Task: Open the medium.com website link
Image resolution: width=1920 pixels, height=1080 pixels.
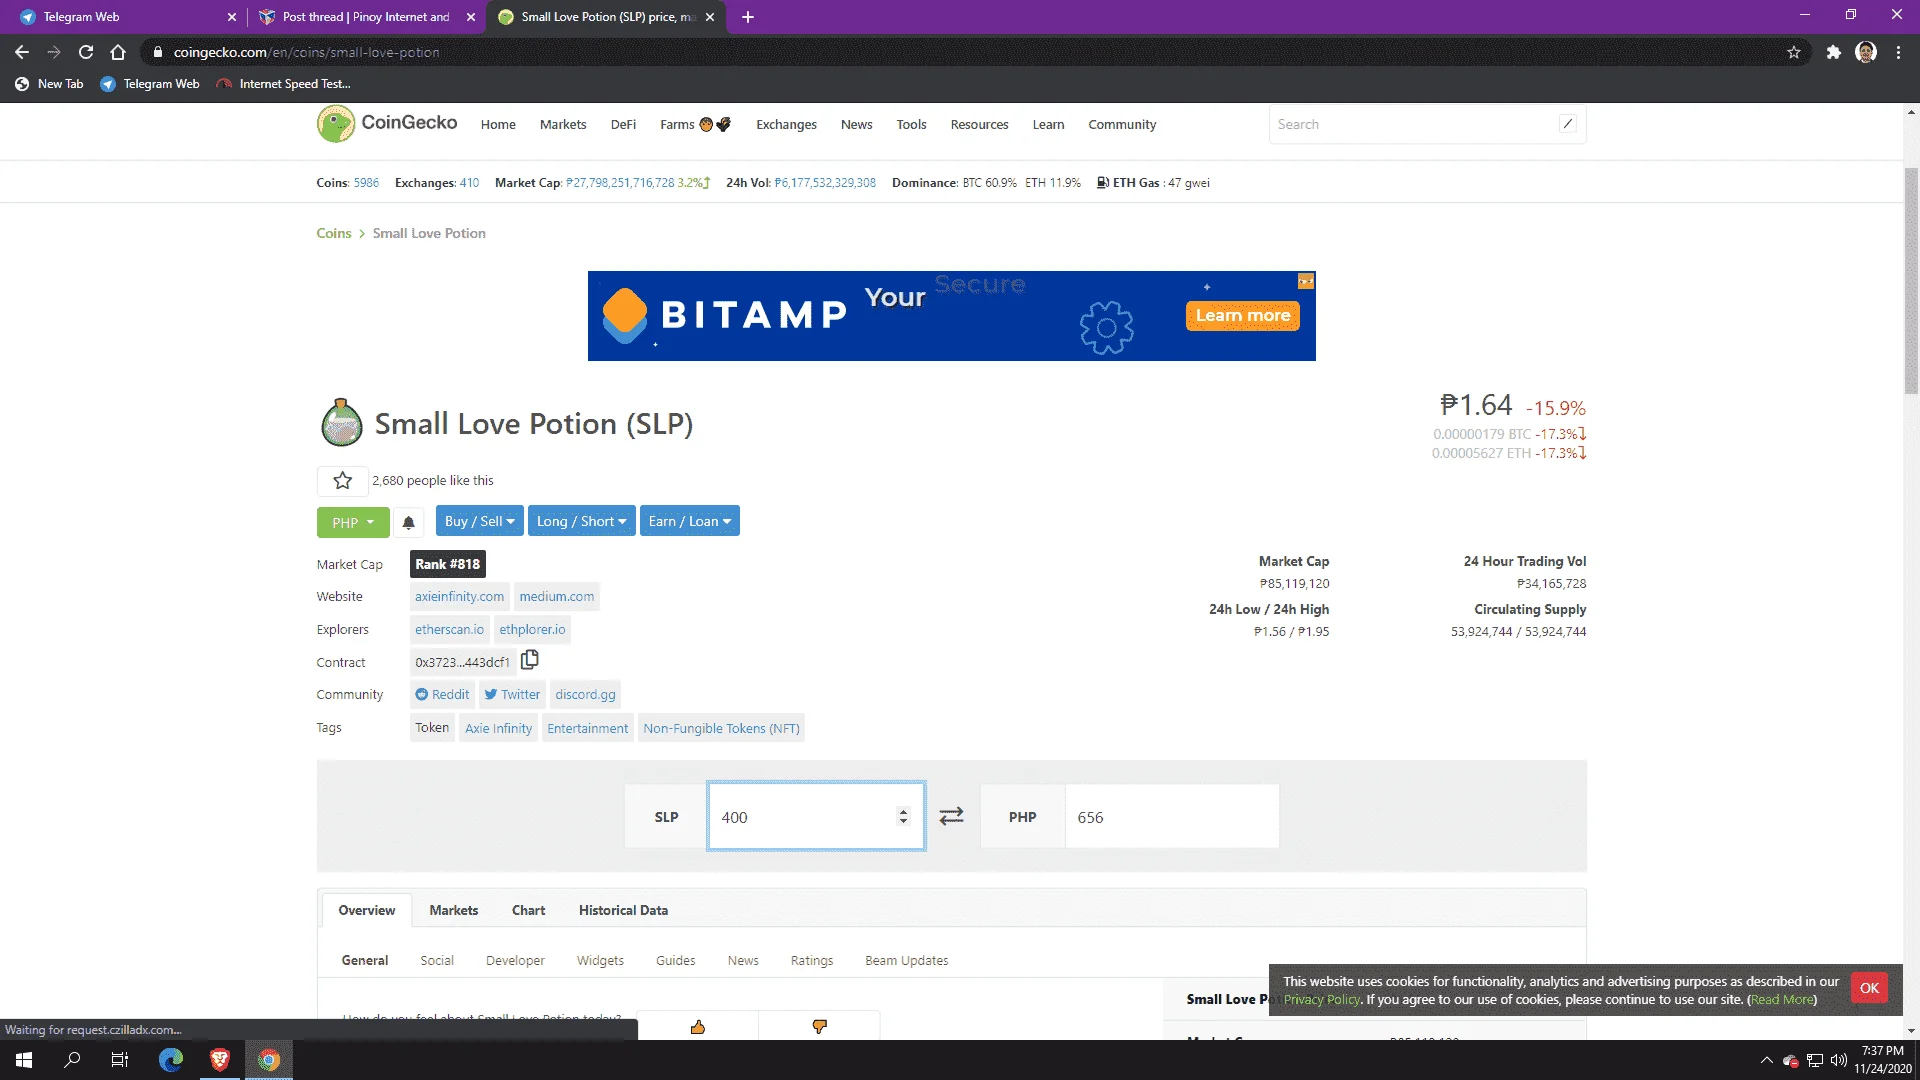Action: [x=556, y=596]
